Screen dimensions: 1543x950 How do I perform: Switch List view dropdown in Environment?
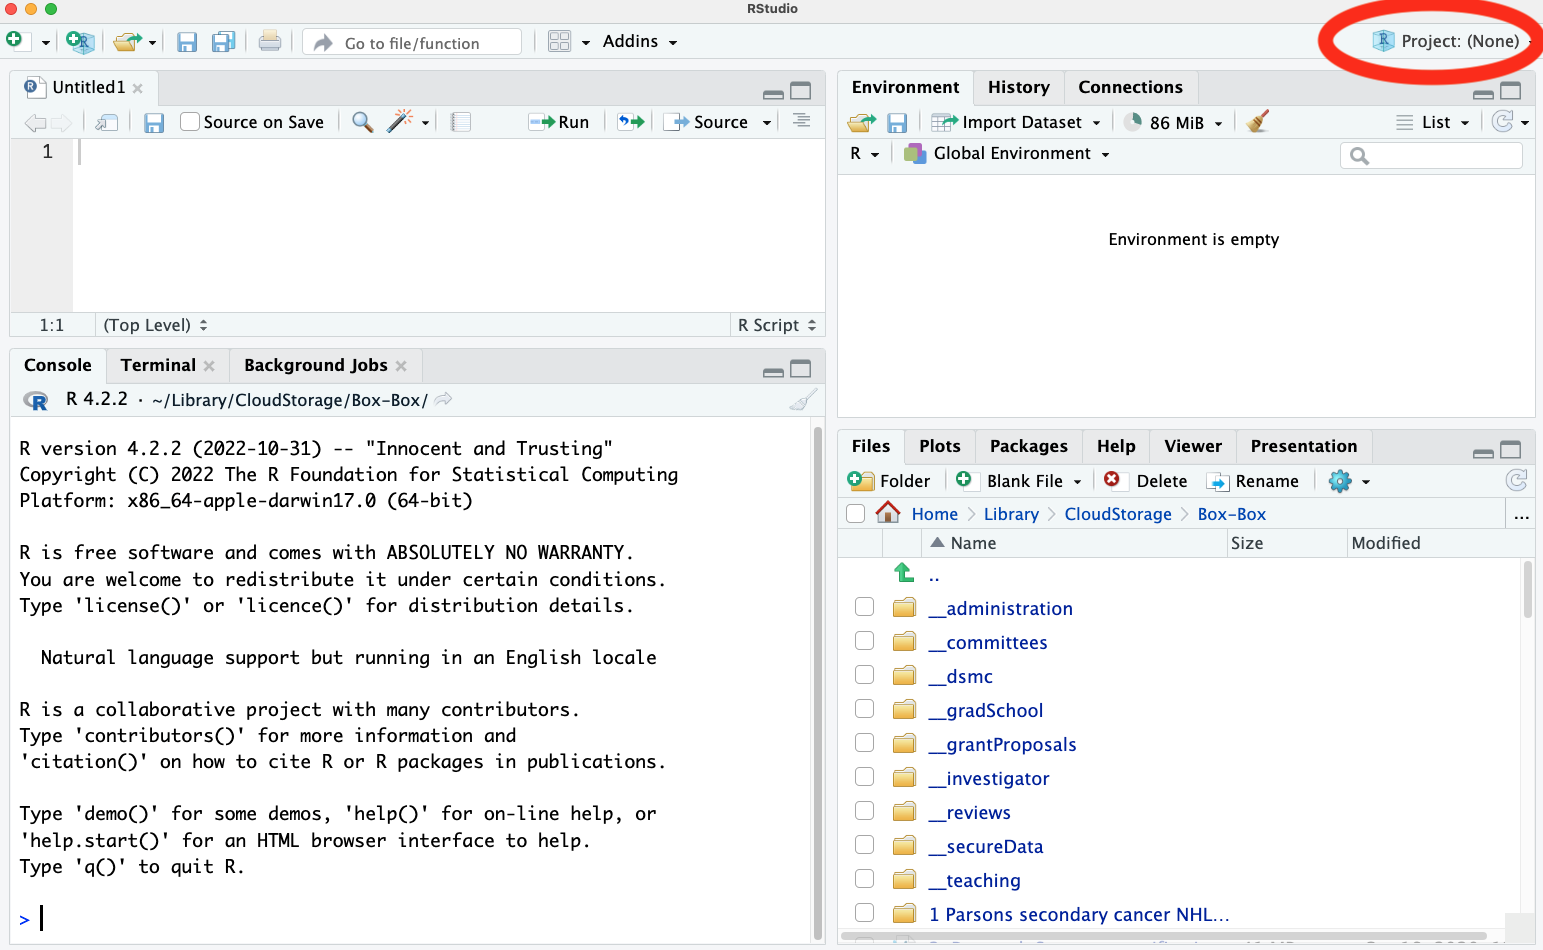click(1433, 122)
